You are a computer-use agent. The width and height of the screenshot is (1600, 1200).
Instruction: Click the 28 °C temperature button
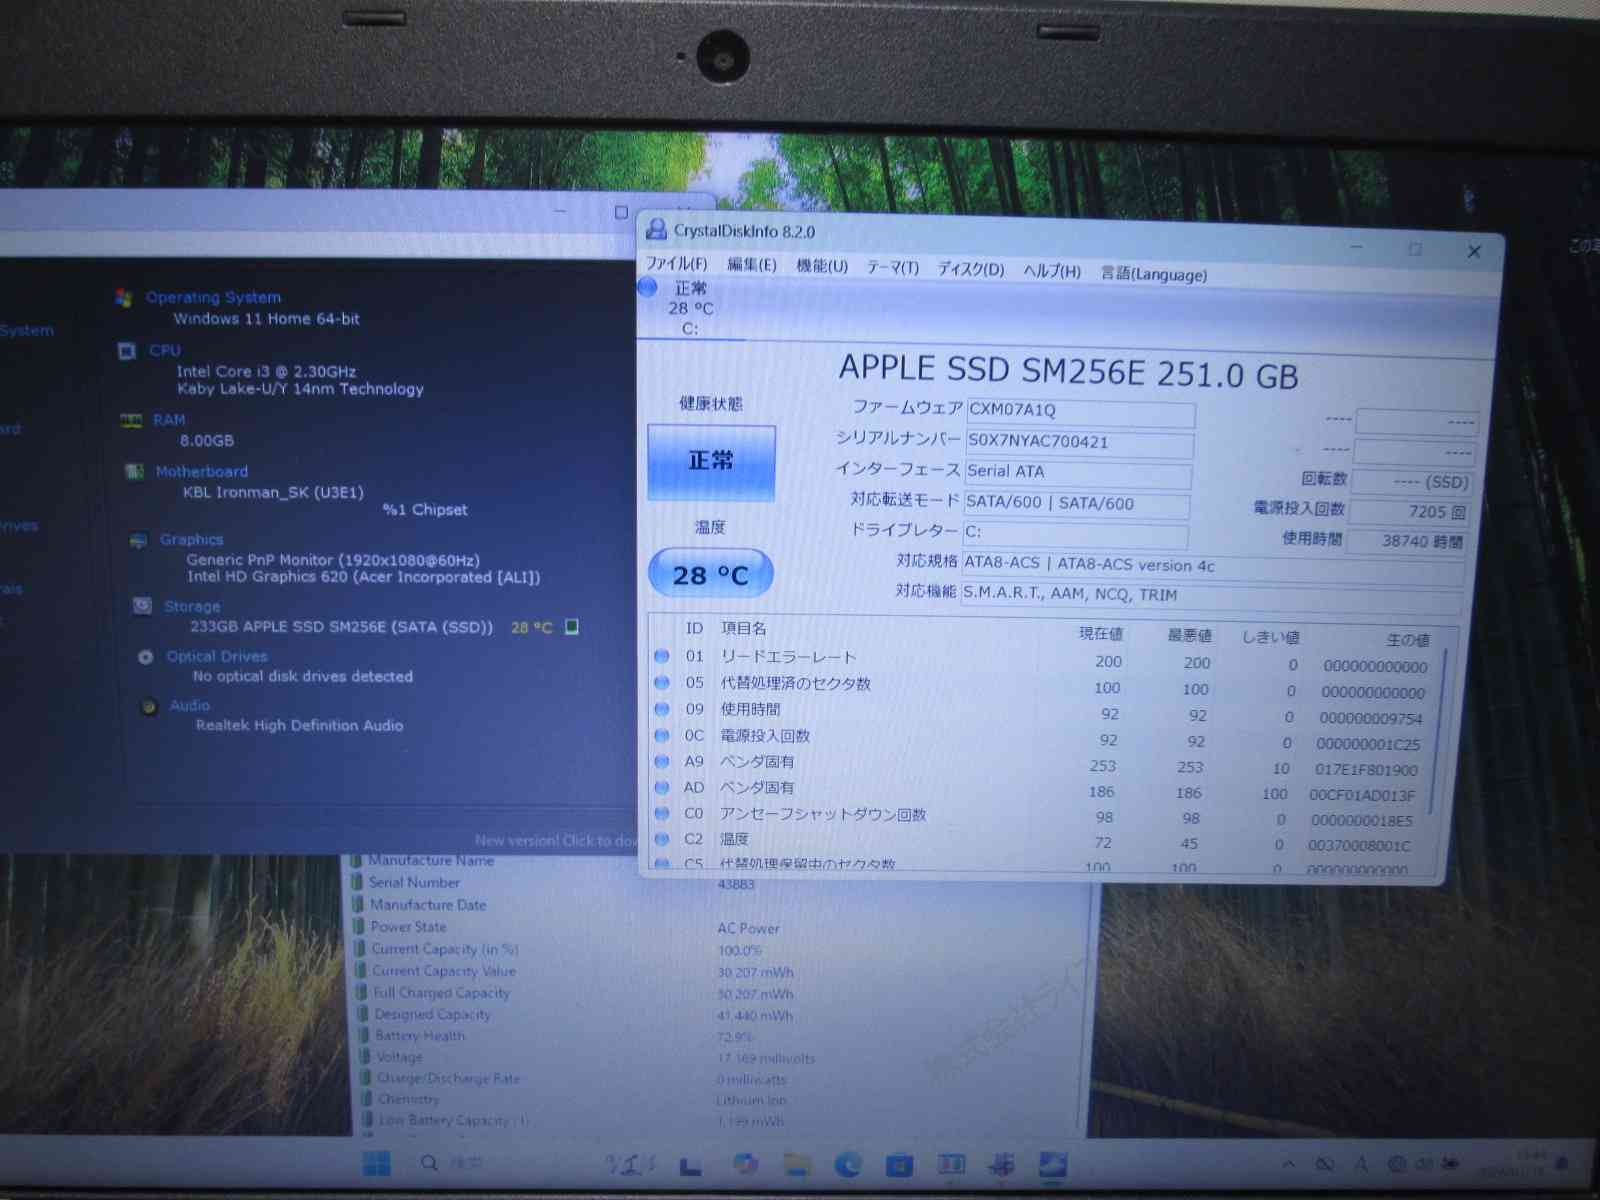pos(710,575)
